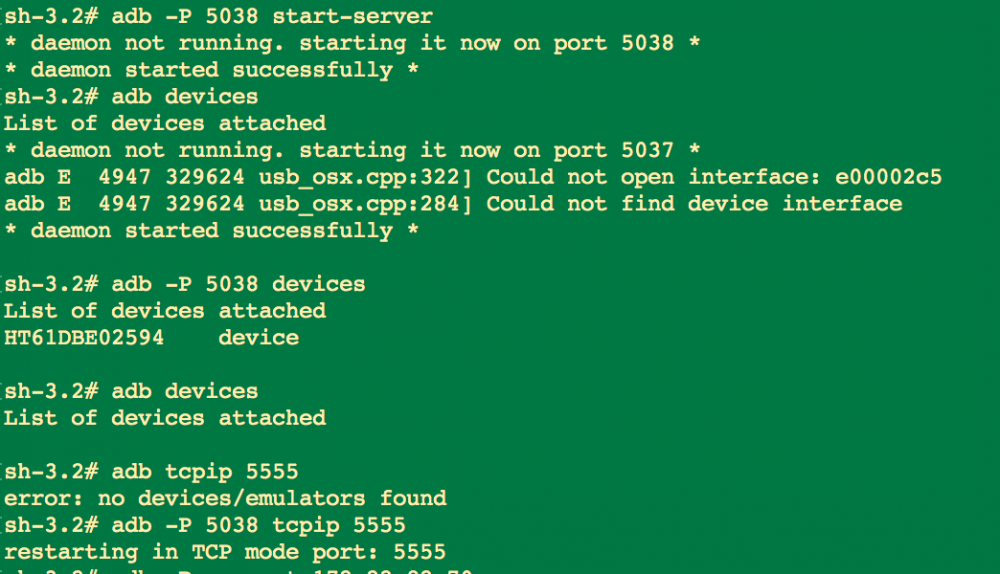Click the 'daemon started successfully' first message
The width and height of the screenshot is (1000, 574).
(211, 70)
